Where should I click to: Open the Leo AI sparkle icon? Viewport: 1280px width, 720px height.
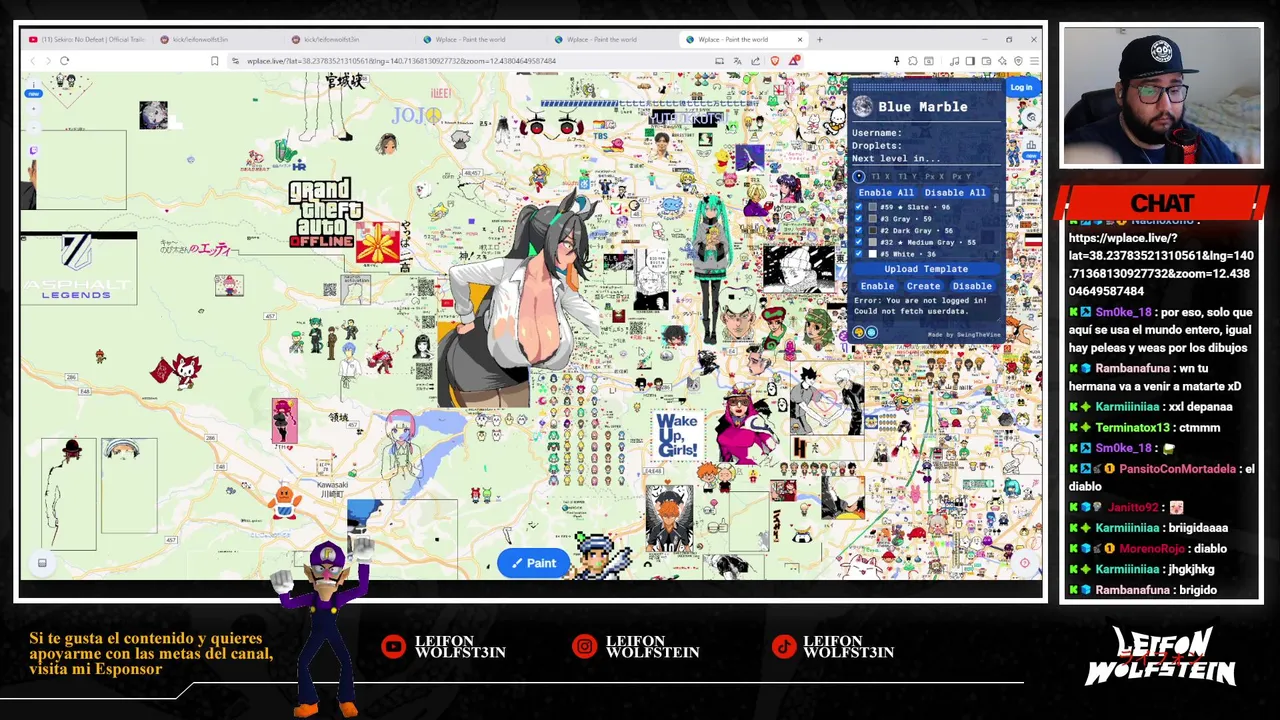pos(1002,61)
